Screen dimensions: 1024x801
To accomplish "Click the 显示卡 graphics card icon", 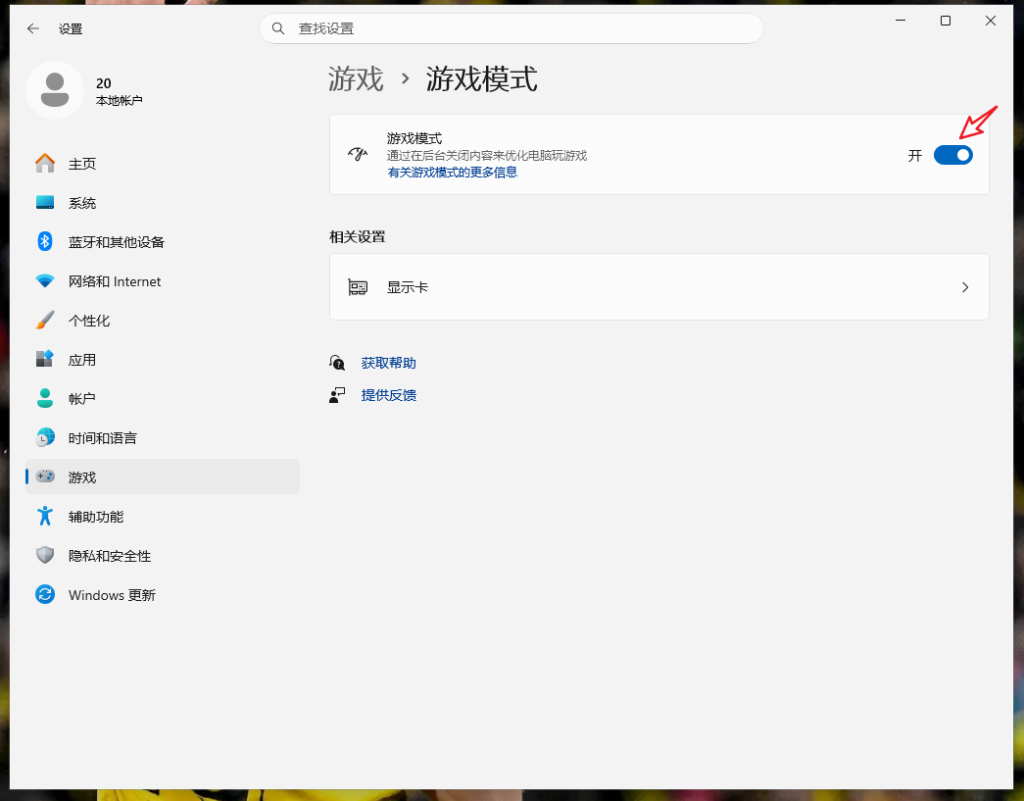I will pyautogui.click(x=358, y=287).
